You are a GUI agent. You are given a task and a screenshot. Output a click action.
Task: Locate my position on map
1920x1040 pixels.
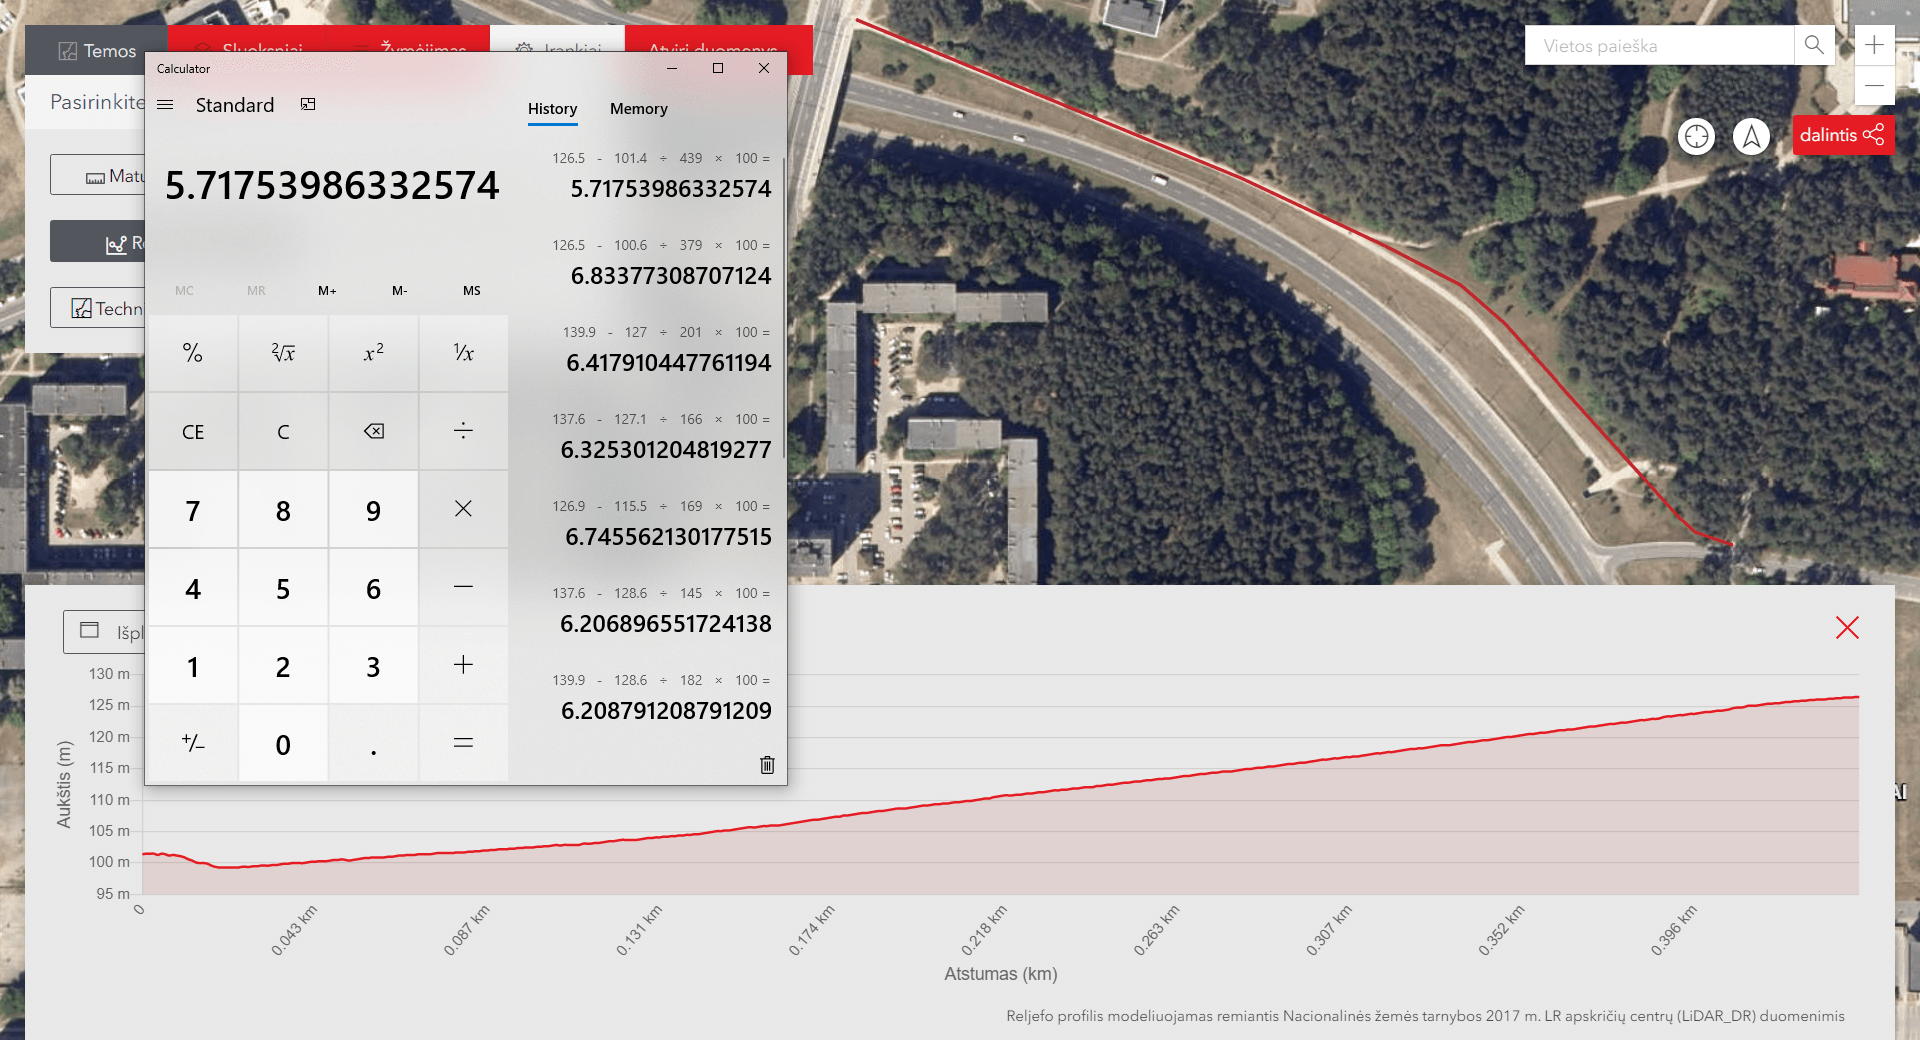click(1697, 136)
